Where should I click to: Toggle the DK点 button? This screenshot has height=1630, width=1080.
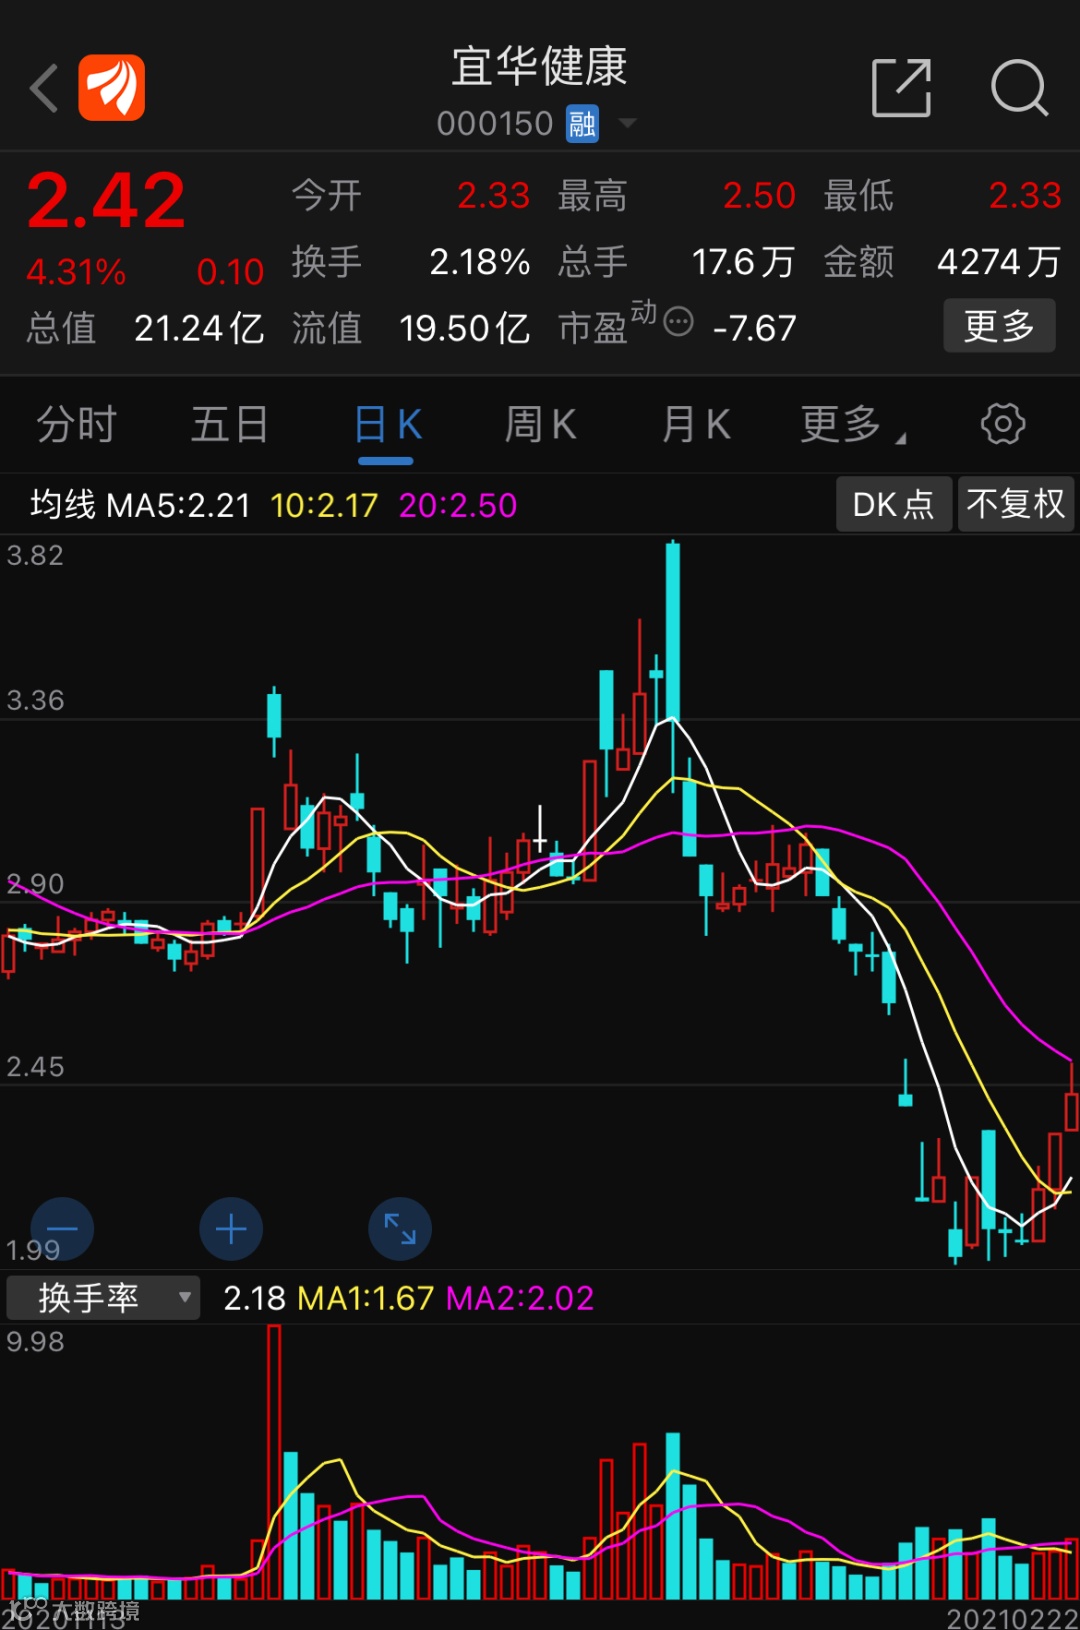tap(894, 503)
